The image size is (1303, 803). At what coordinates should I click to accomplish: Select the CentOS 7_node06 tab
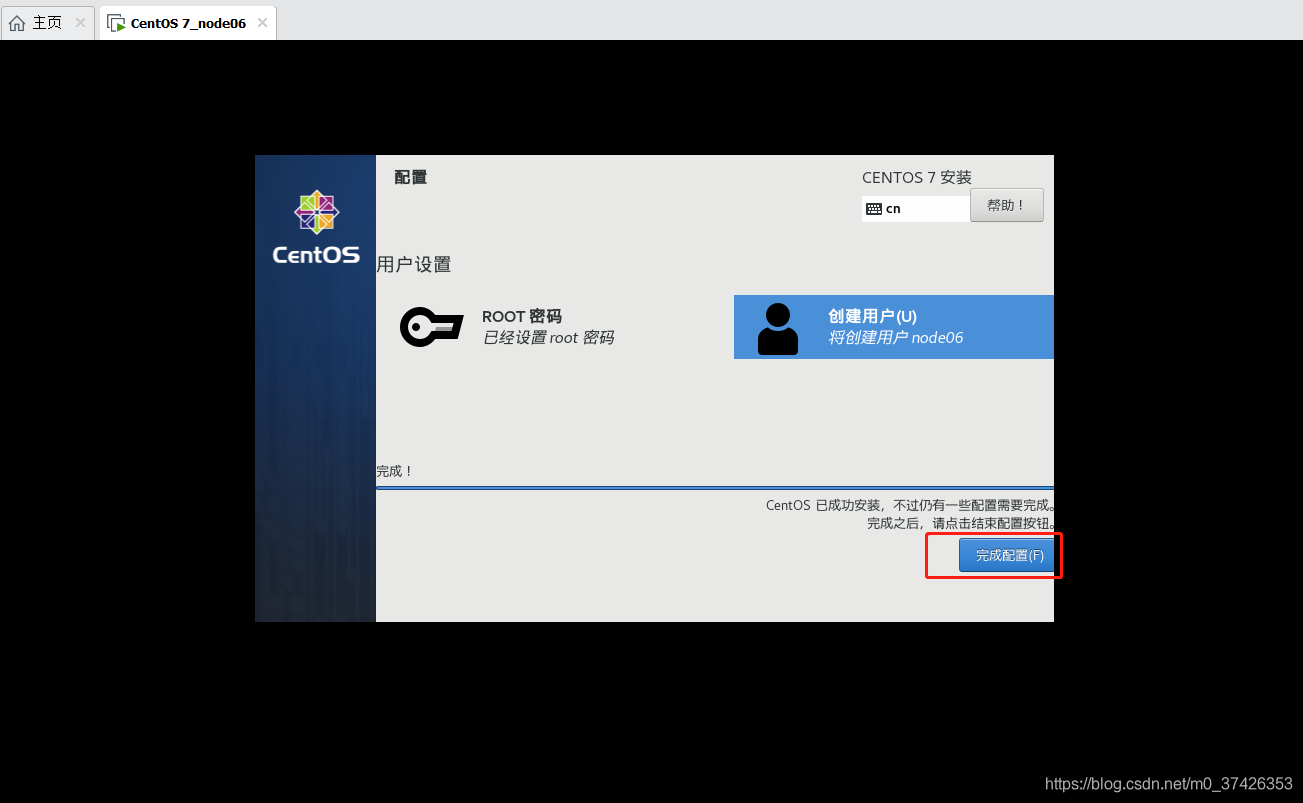click(x=188, y=23)
